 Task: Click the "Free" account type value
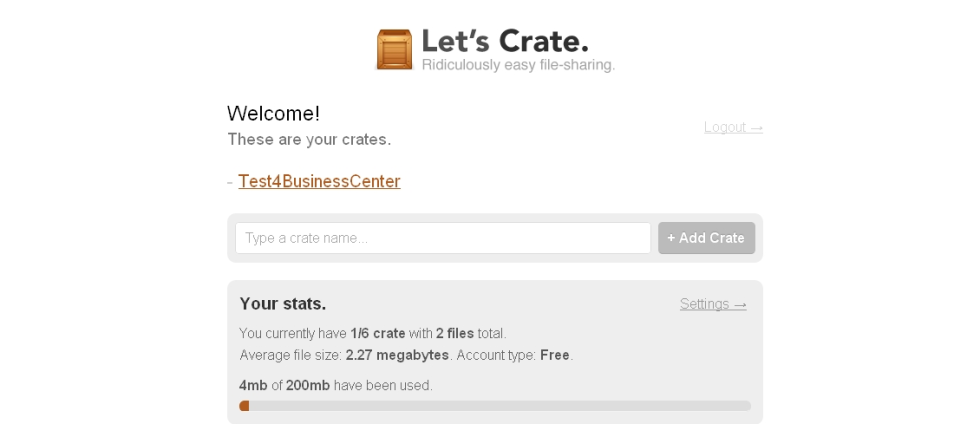555,355
